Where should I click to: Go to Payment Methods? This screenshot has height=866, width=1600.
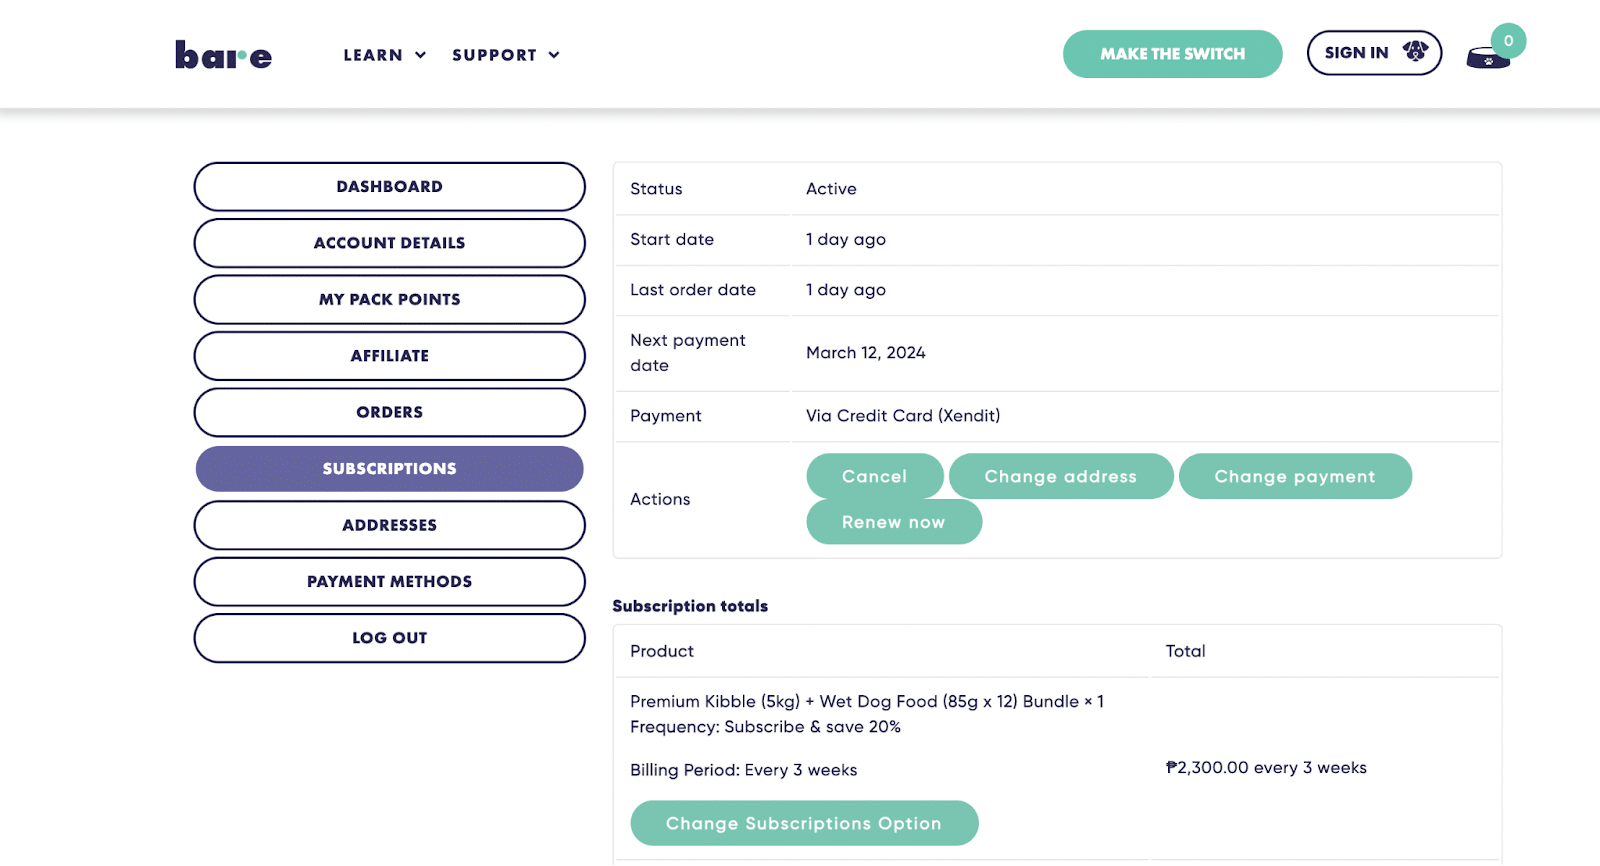(x=389, y=582)
